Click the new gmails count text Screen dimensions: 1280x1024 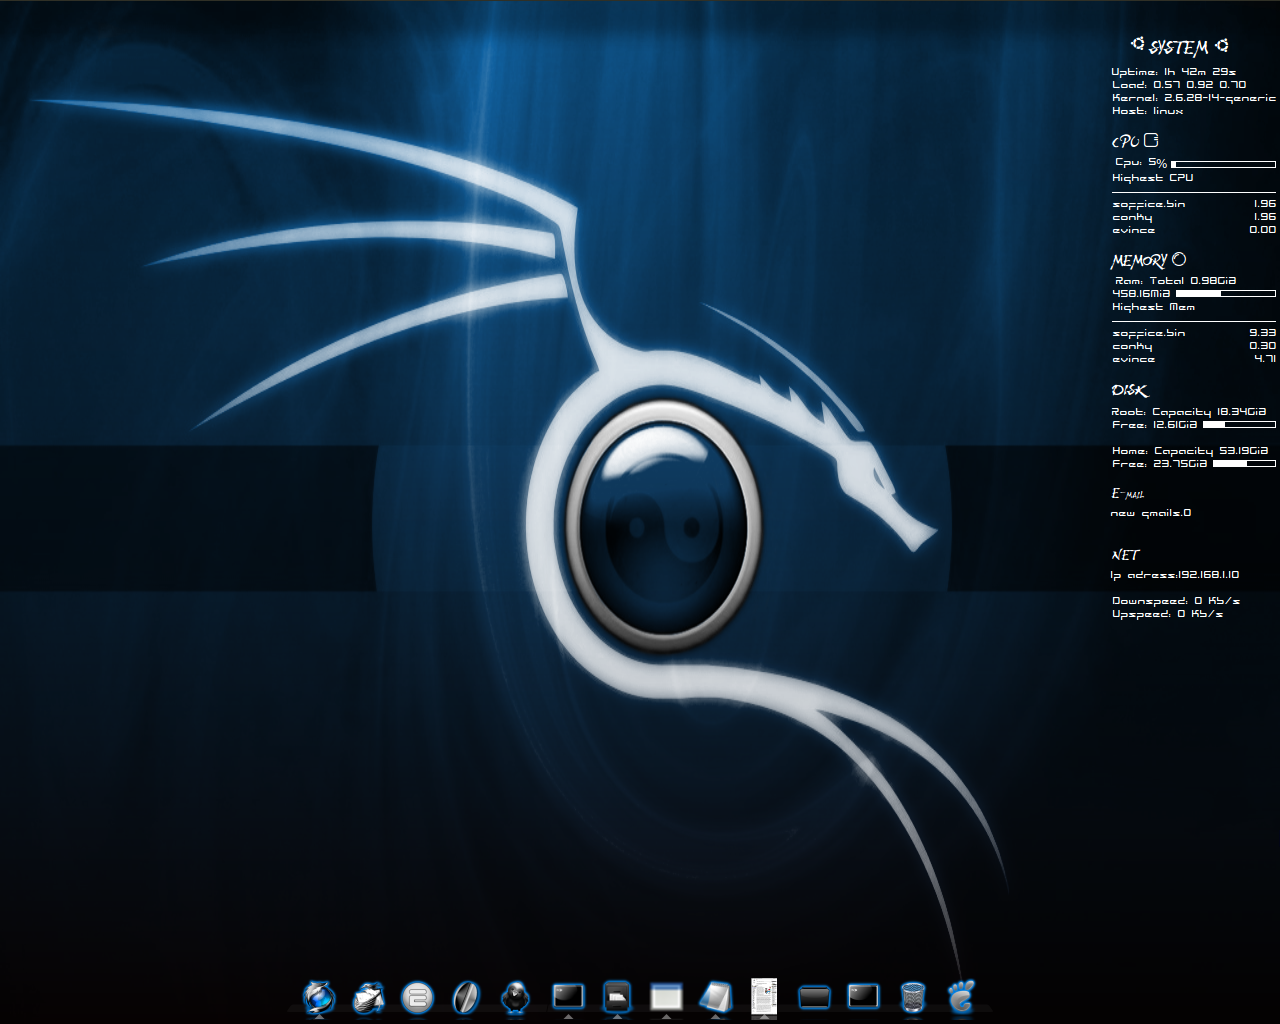(1151, 513)
